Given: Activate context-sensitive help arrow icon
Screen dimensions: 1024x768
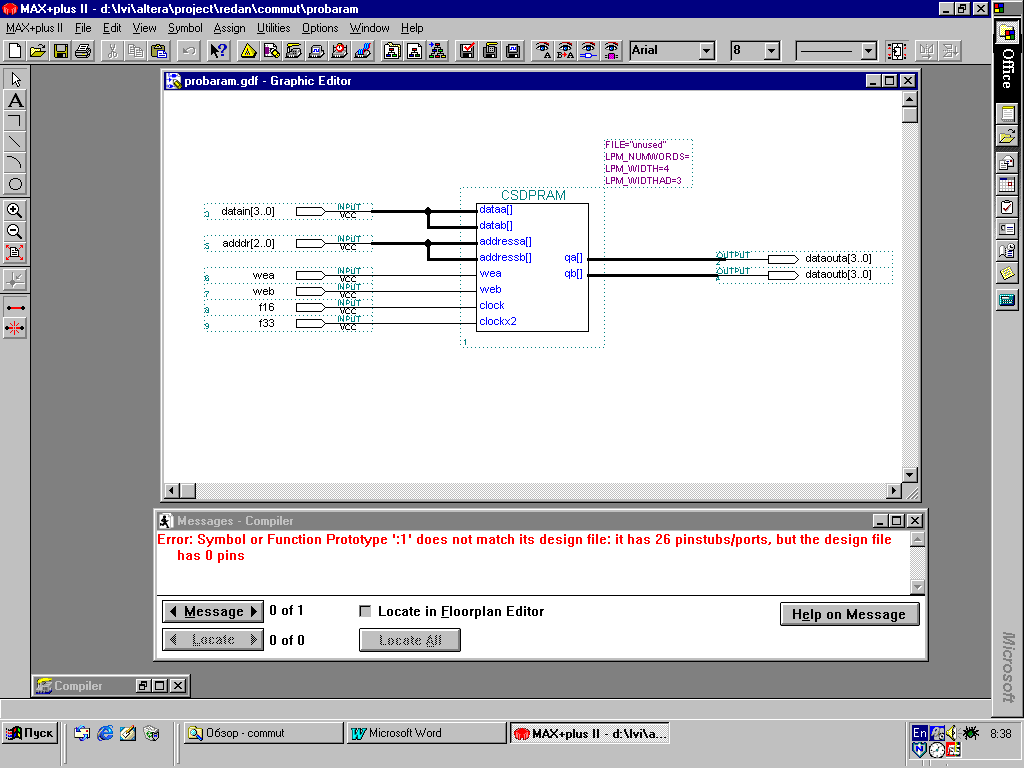Looking at the screenshot, I should [x=218, y=51].
